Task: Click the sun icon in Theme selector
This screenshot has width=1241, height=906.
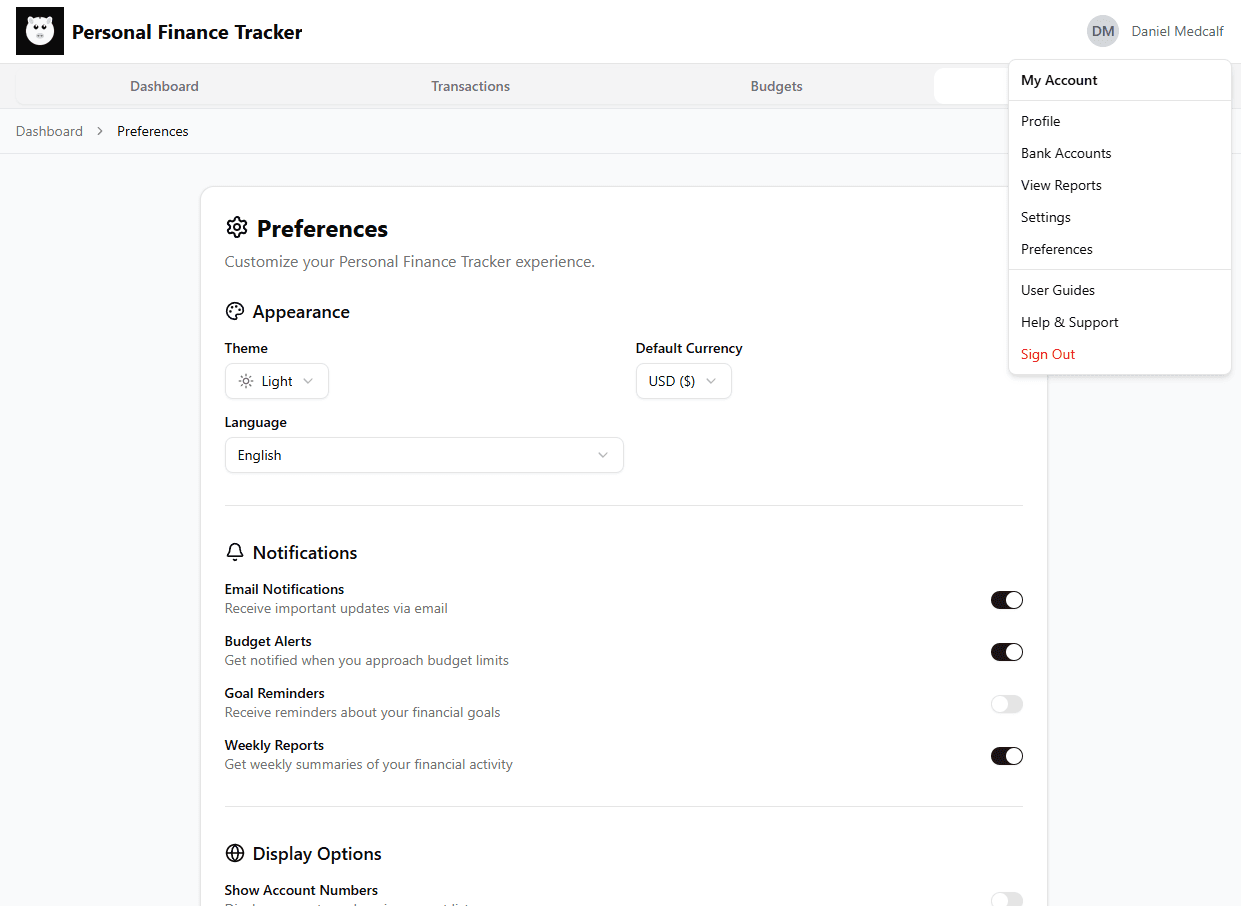Action: click(x=246, y=381)
